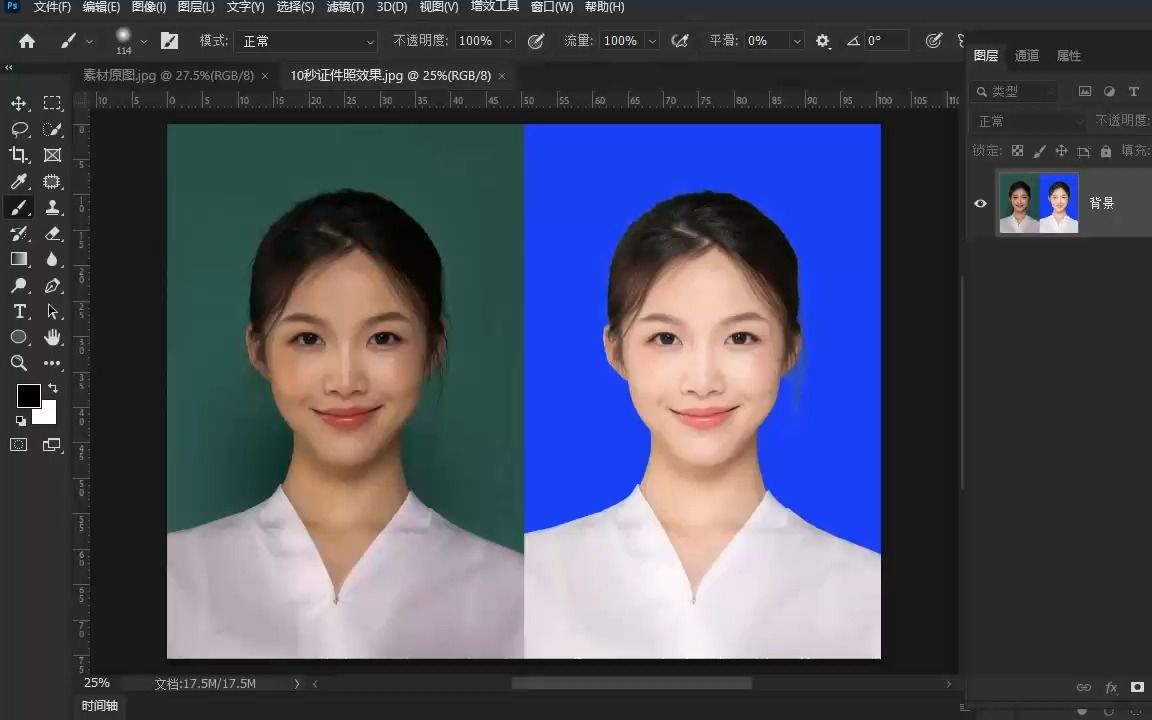Select the Eyedropper tool
The width and height of the screenshot is (1152, 720).
pyautogui.click(x=19, y=181)
